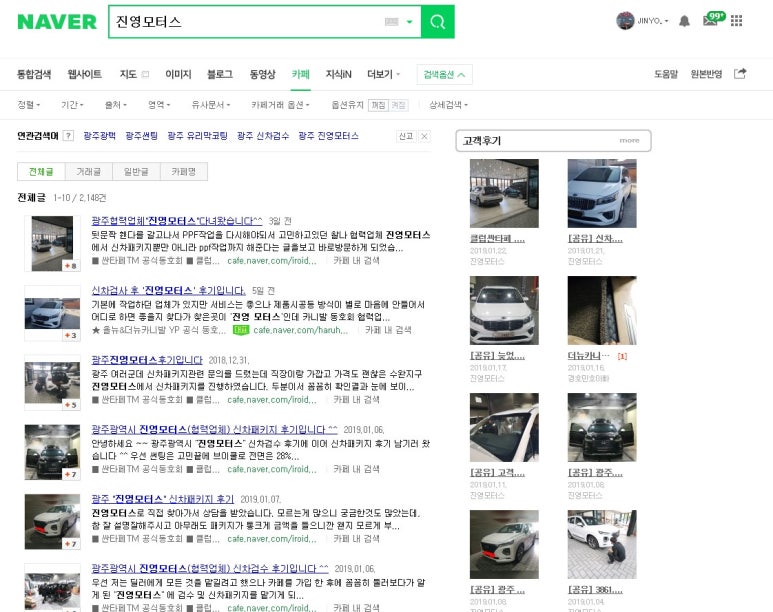Image resolution: width=773 pixels, height=612 pixels.
Task: Open the [공유] 신차 review thumbnail
Action: click(602, 193)
